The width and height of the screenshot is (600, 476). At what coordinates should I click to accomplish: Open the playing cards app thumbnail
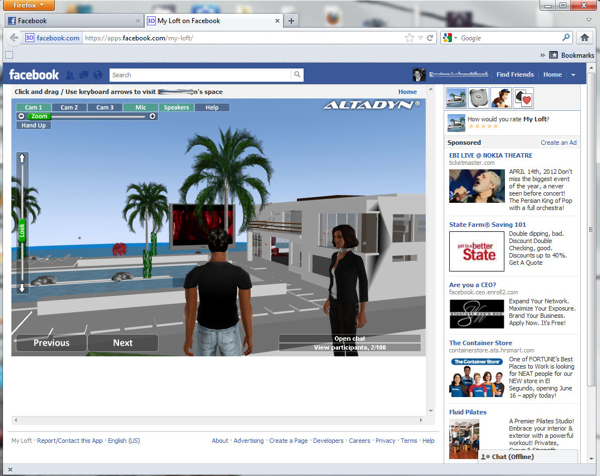(x=523, y=98)
